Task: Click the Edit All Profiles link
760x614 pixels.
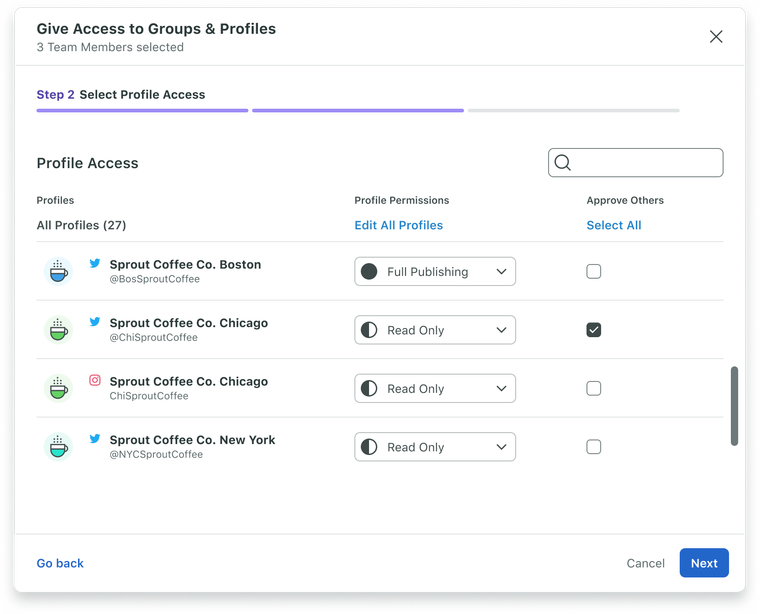Action: 398,225
